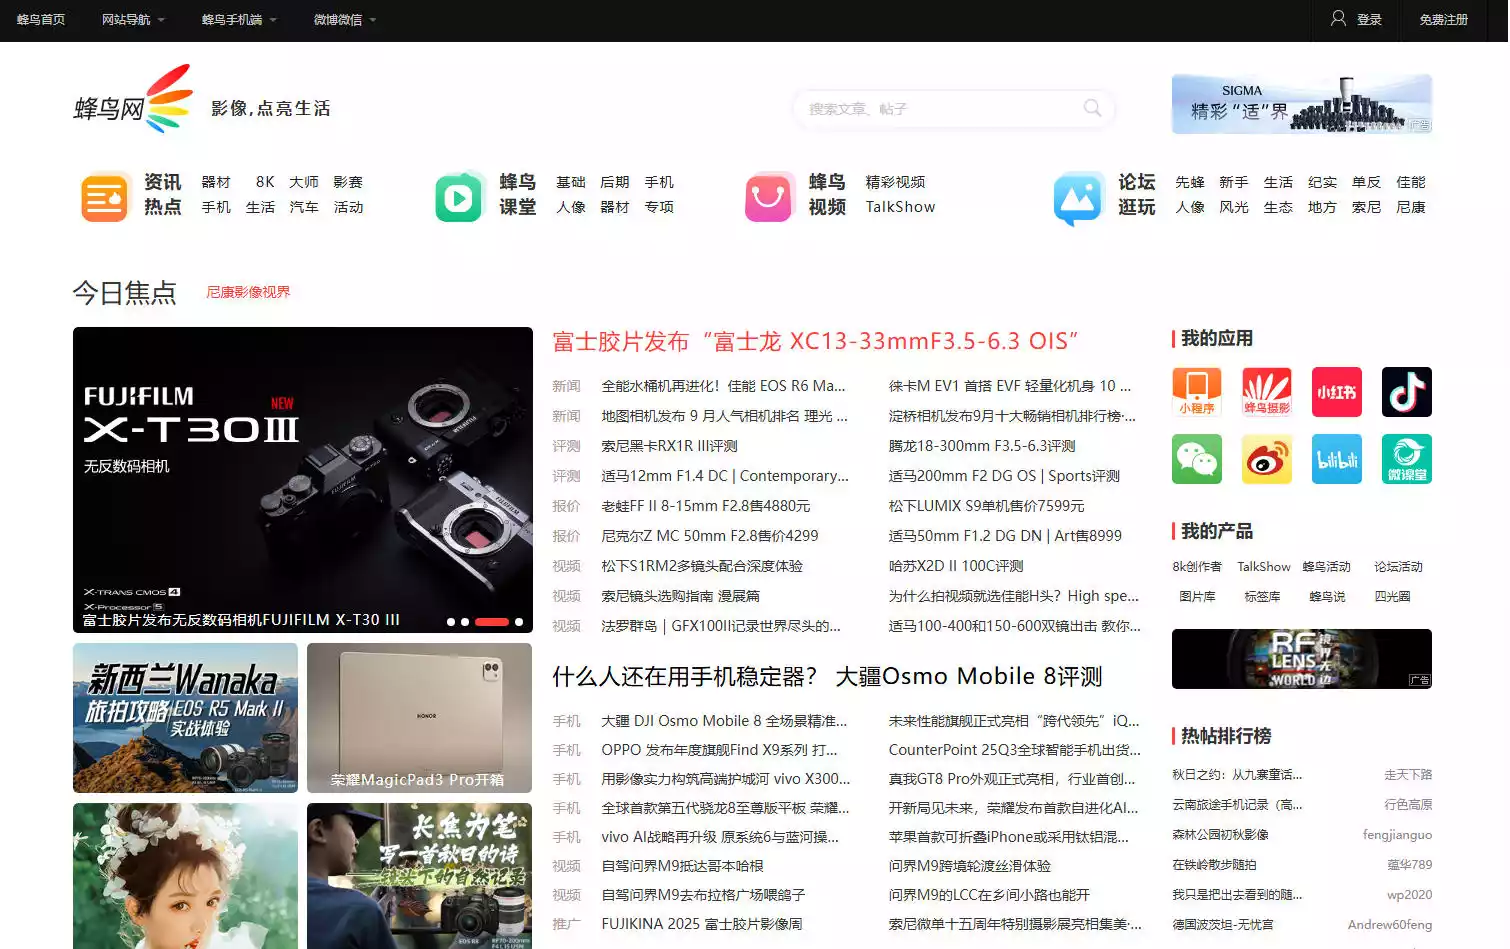
Task: Open the RF LENS WORLD banner ad
Action: (x=1302, y=659)
